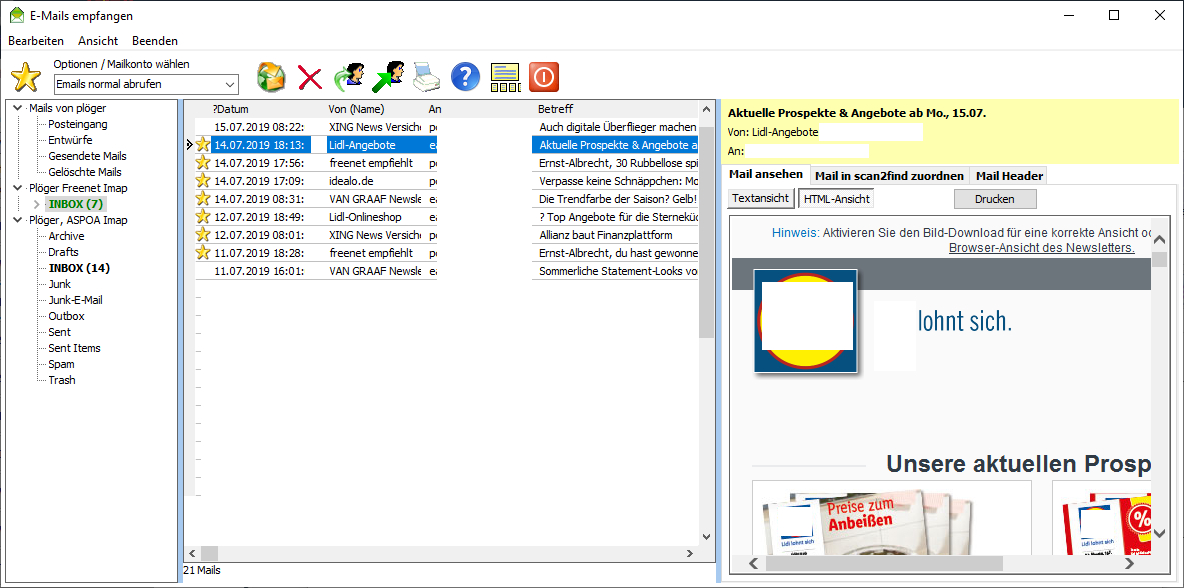The width and height of the screenshot is (1184, 588).
Task: Select the 'Gelöschte Mails' folder
Action: pyautogui.click(x=85, y=172)
